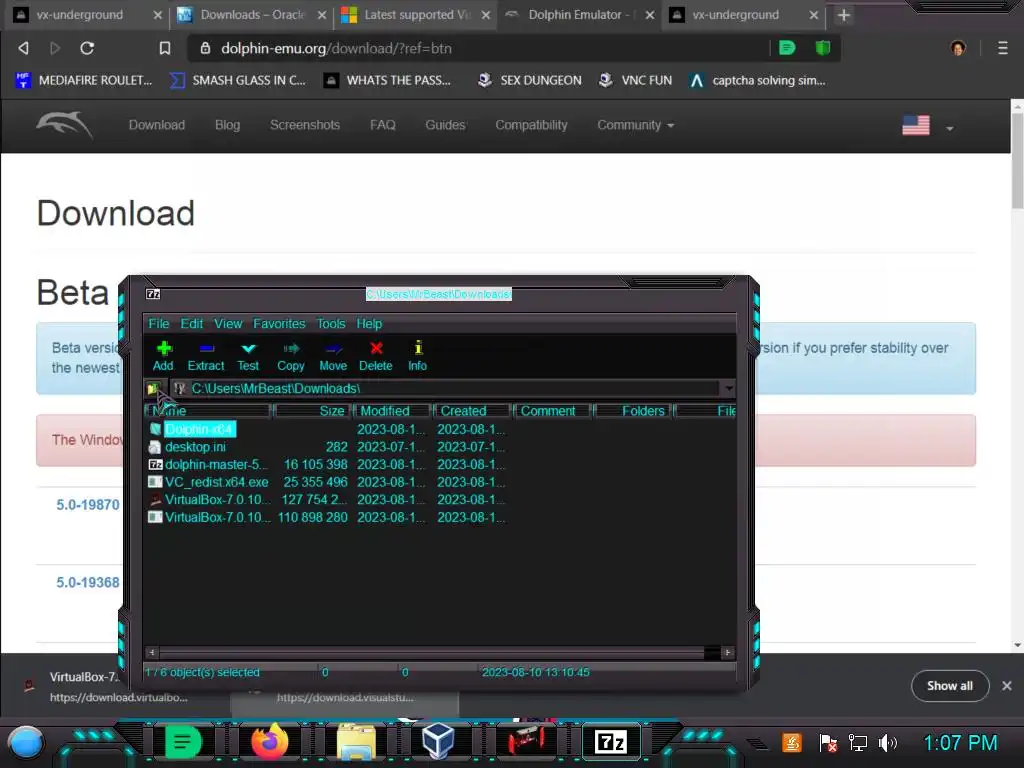Sort by the Comment column header

tap(552, 411)
